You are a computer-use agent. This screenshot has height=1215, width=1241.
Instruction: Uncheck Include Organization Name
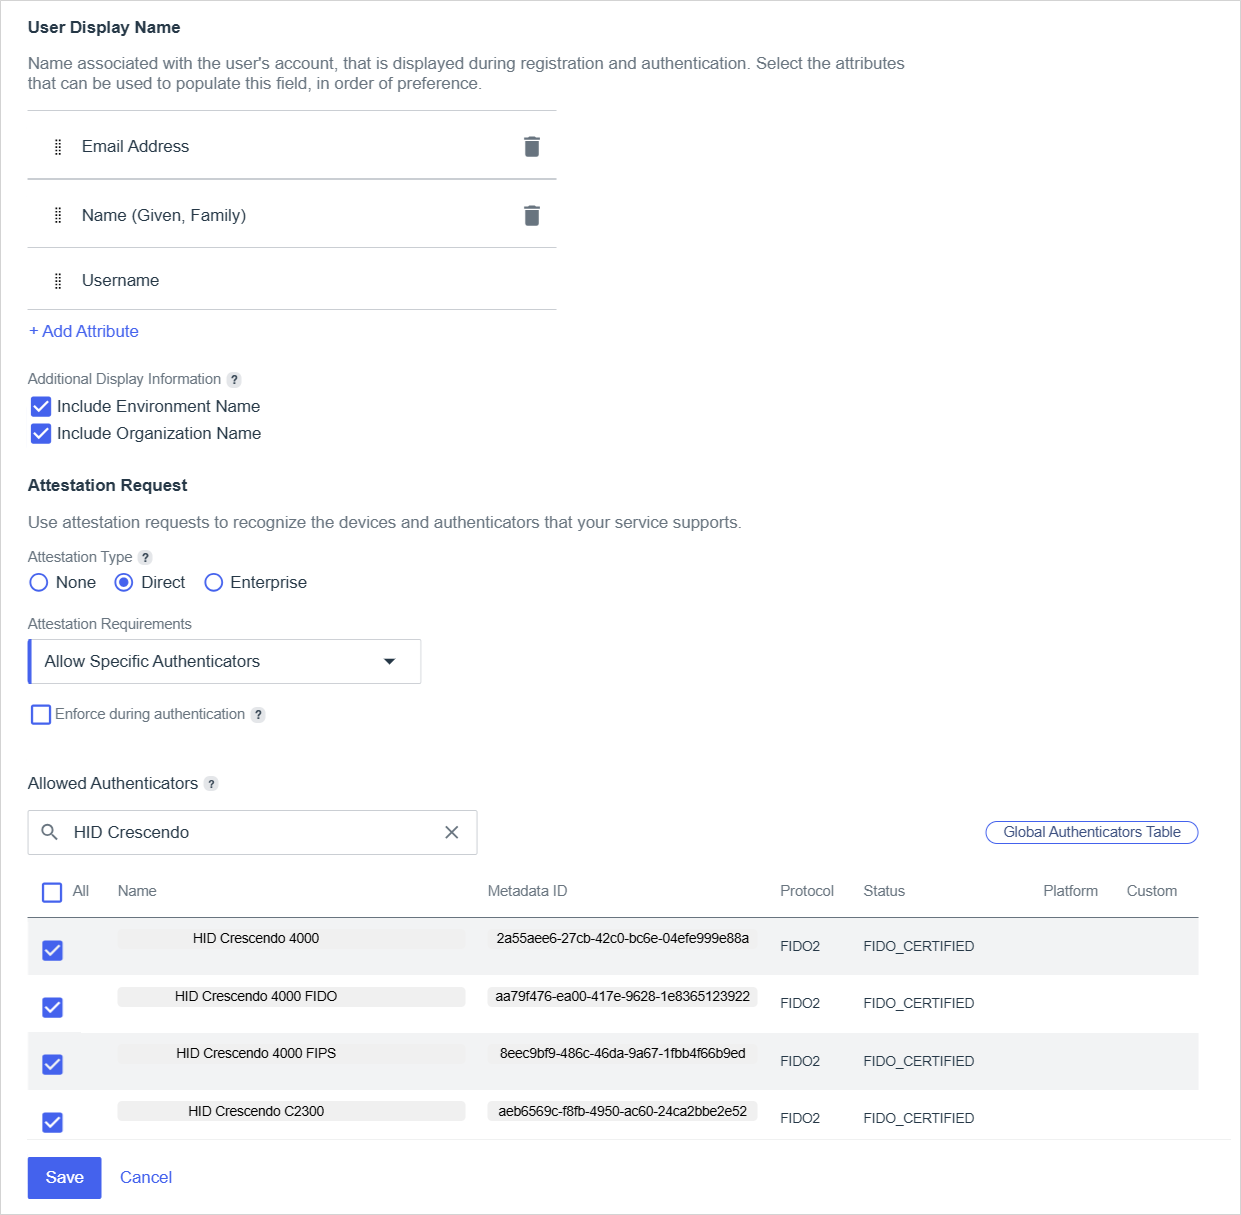pyautogui.click(x=41, y=434)
